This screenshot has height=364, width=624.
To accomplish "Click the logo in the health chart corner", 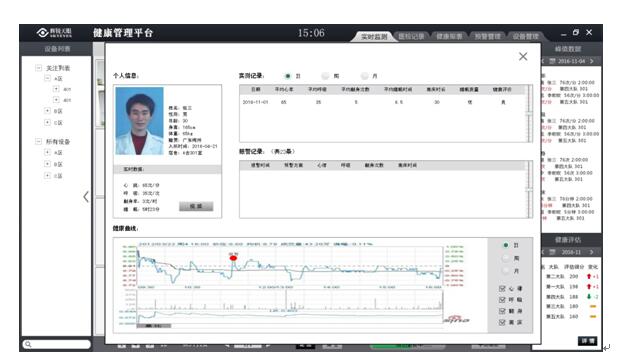I will 456,319.
